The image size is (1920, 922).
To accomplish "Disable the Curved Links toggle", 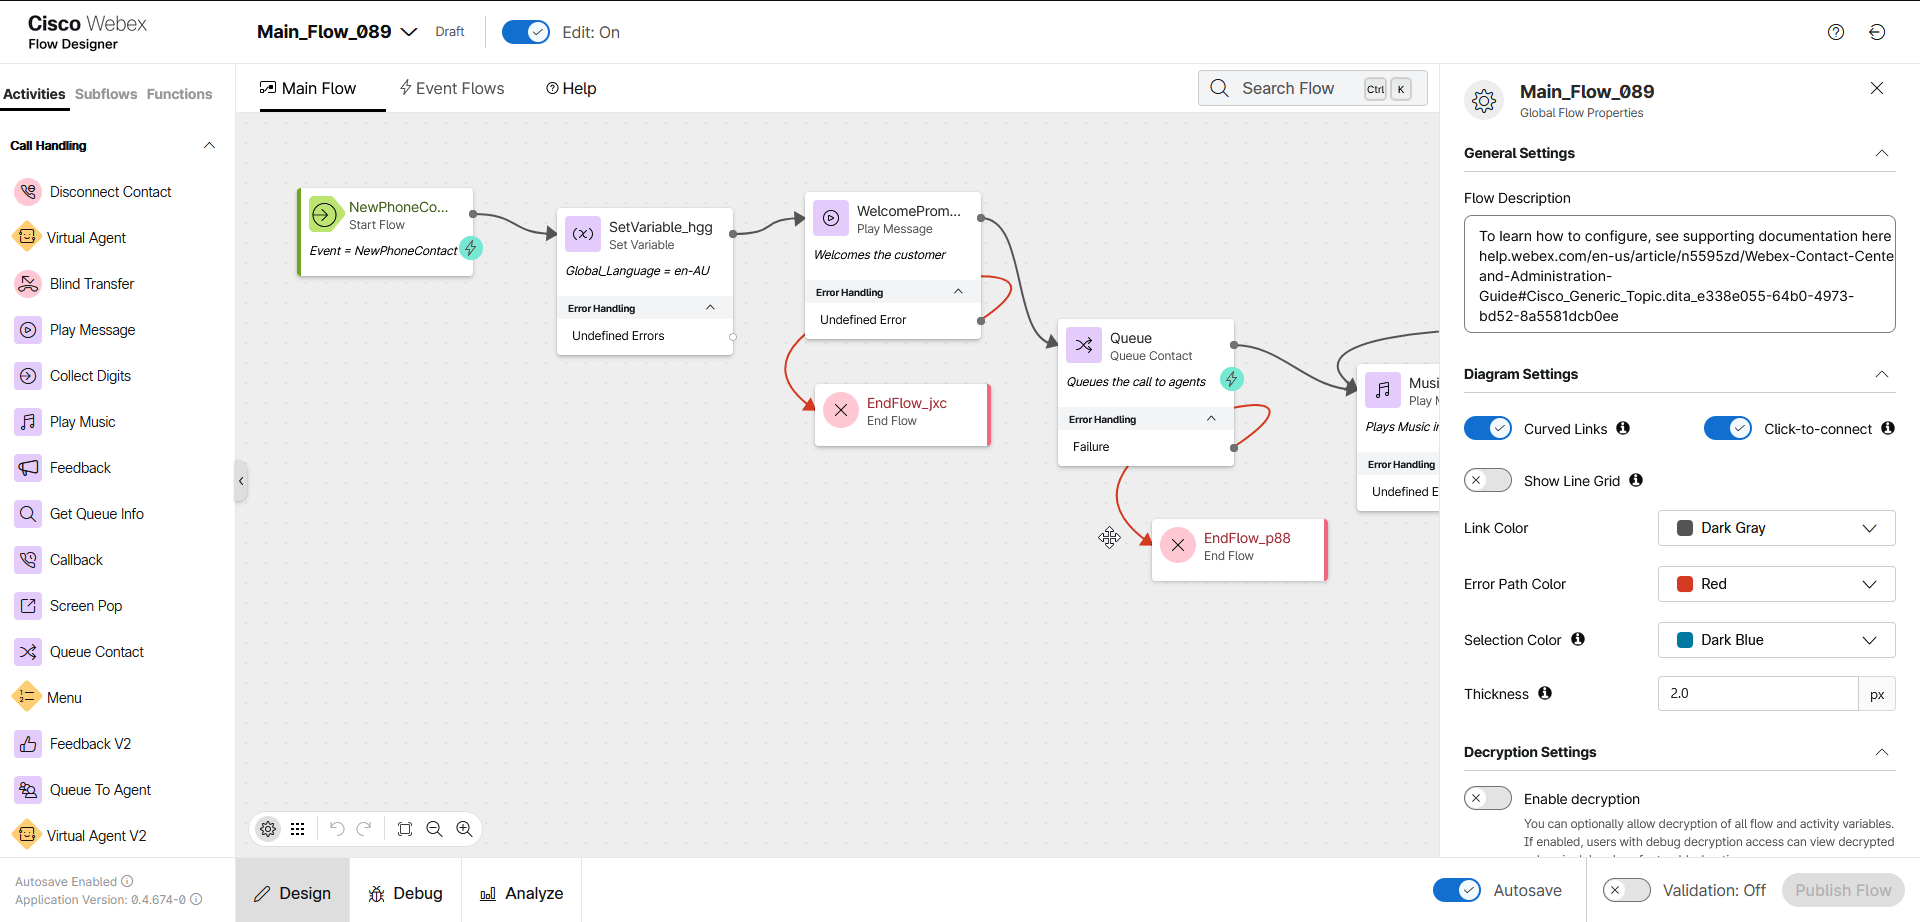I will [x=1488, y=428].
